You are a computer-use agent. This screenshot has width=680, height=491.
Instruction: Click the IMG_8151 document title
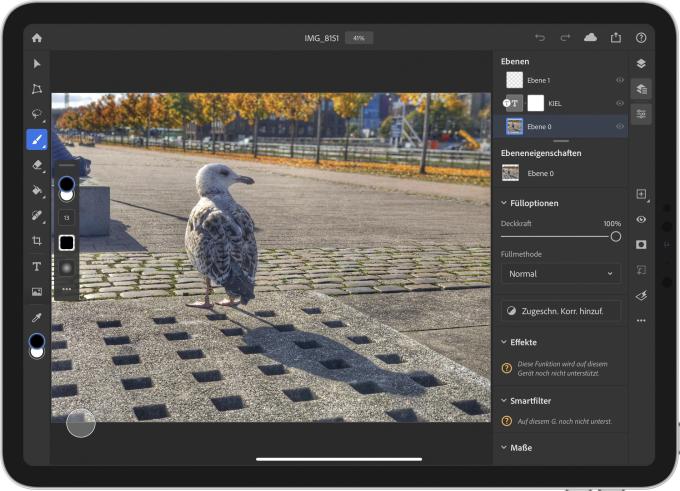coord(321,38)
